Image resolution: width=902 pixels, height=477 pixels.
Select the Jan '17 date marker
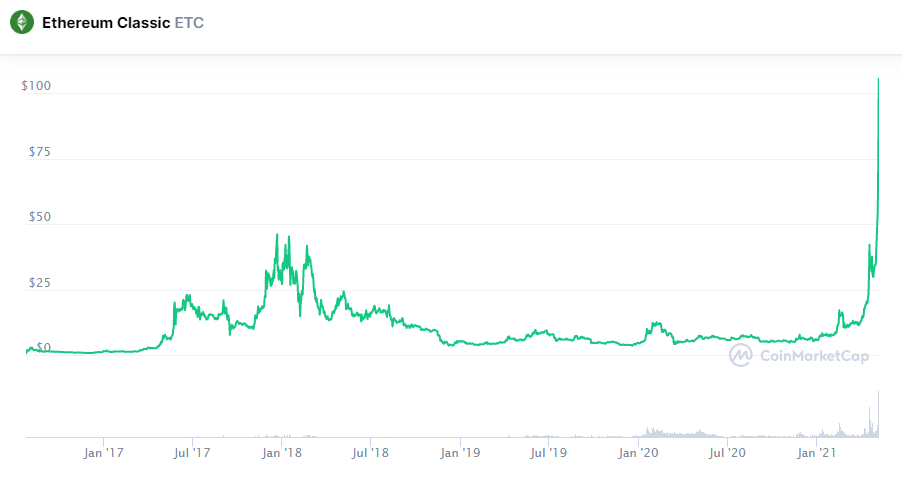tap(104, 454)
